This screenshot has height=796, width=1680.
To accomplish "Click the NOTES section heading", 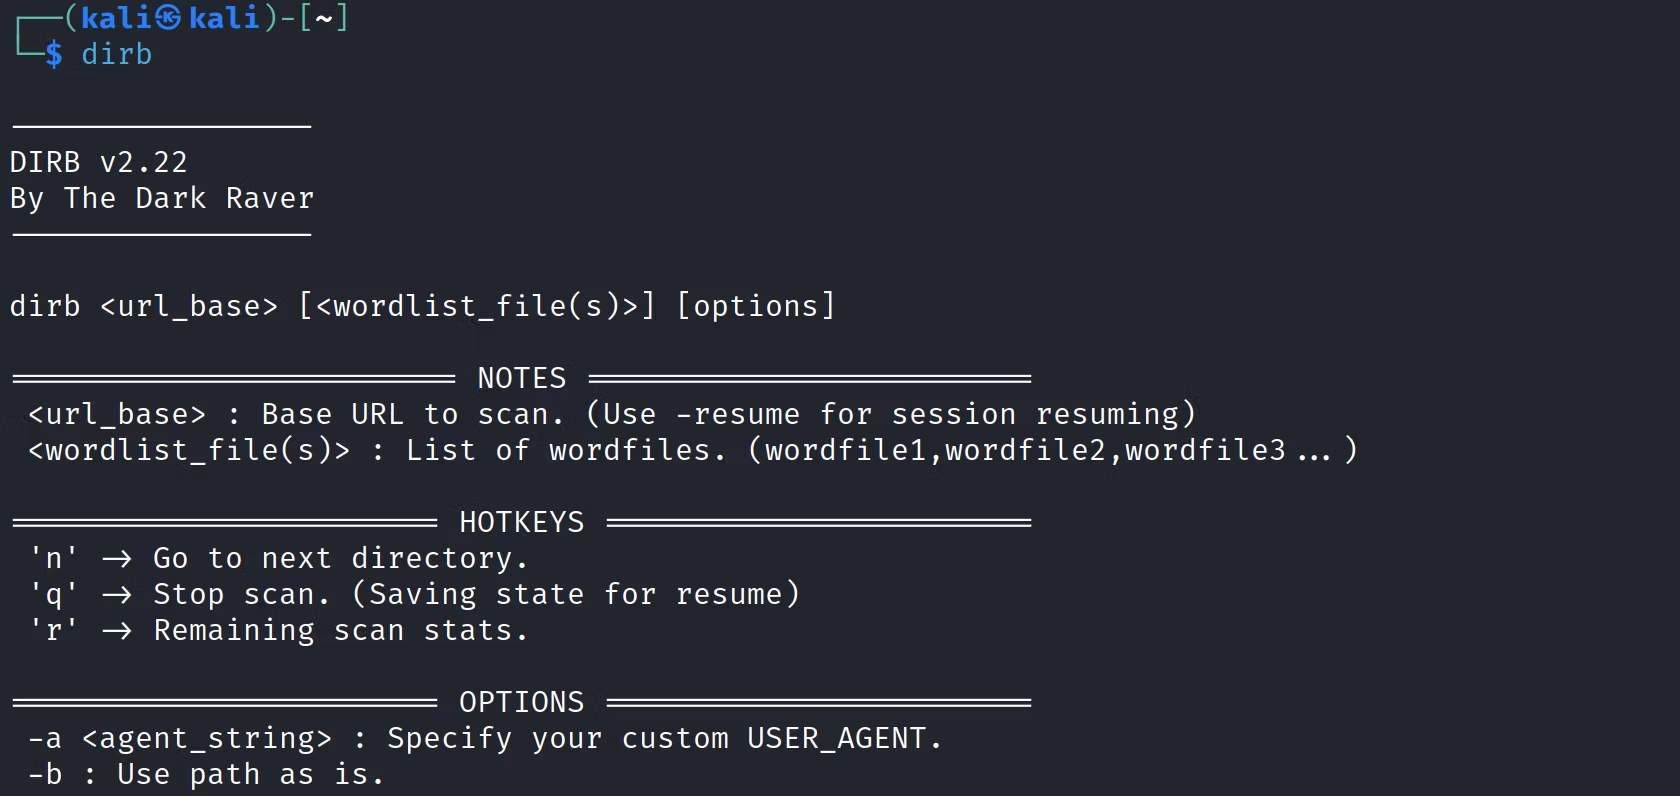I will (521, 378).
